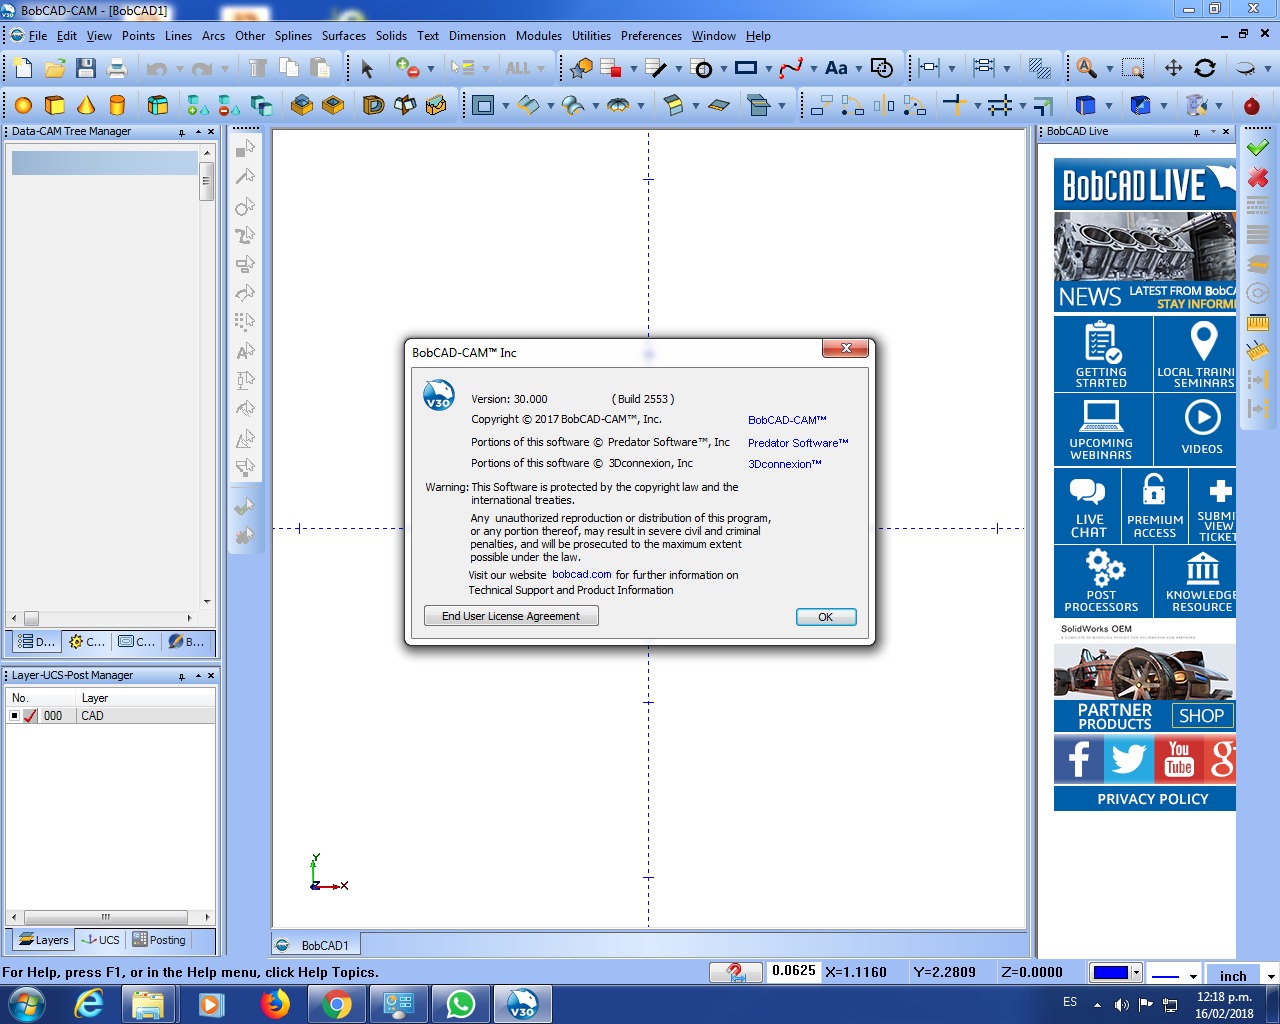The height and width of the screenshot is (1024, 1280).
Task: Click the Zoom magnifier tool
Action: pos(1087,68)
